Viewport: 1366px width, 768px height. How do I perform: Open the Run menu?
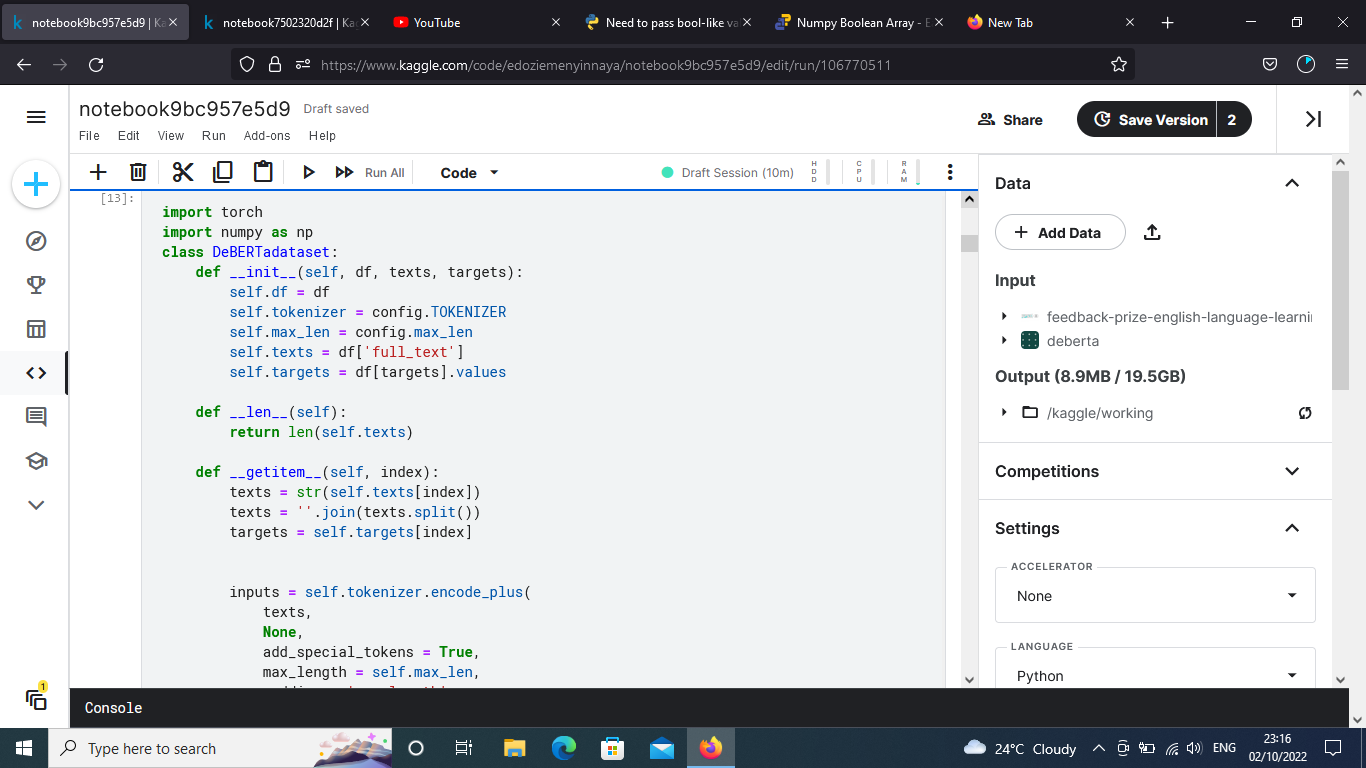[x=214, y=136]
